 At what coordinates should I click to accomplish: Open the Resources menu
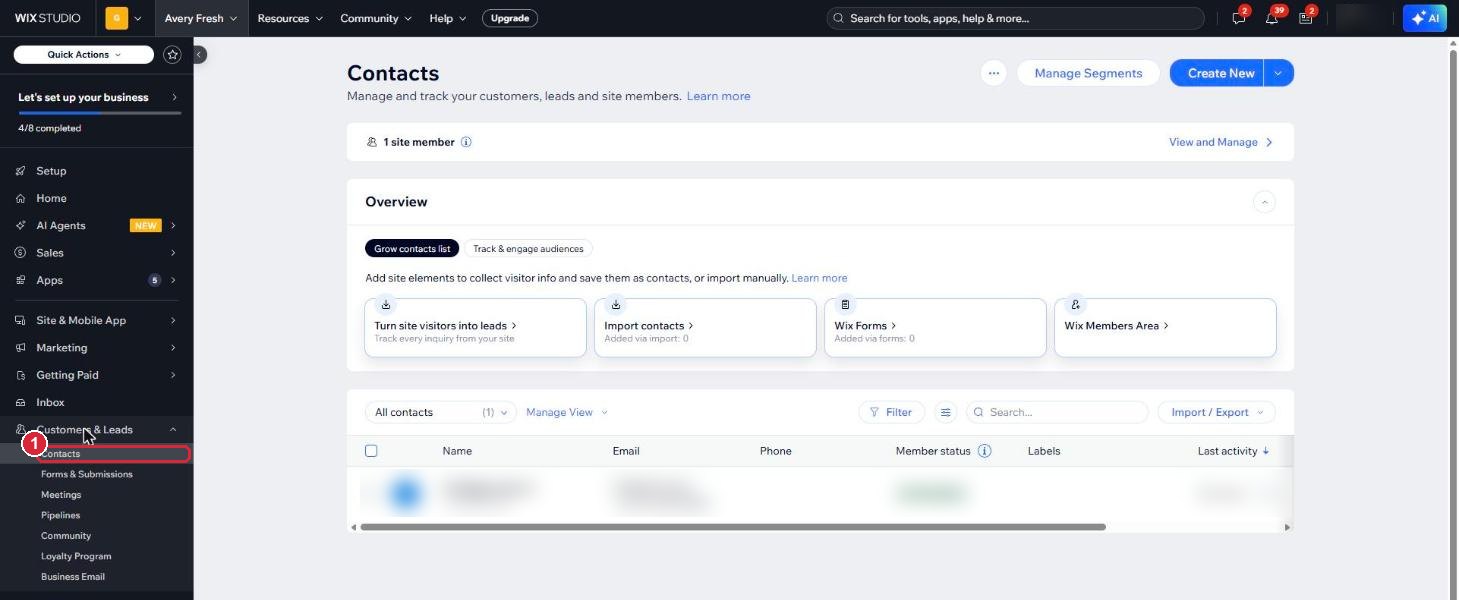coord(290,18)
